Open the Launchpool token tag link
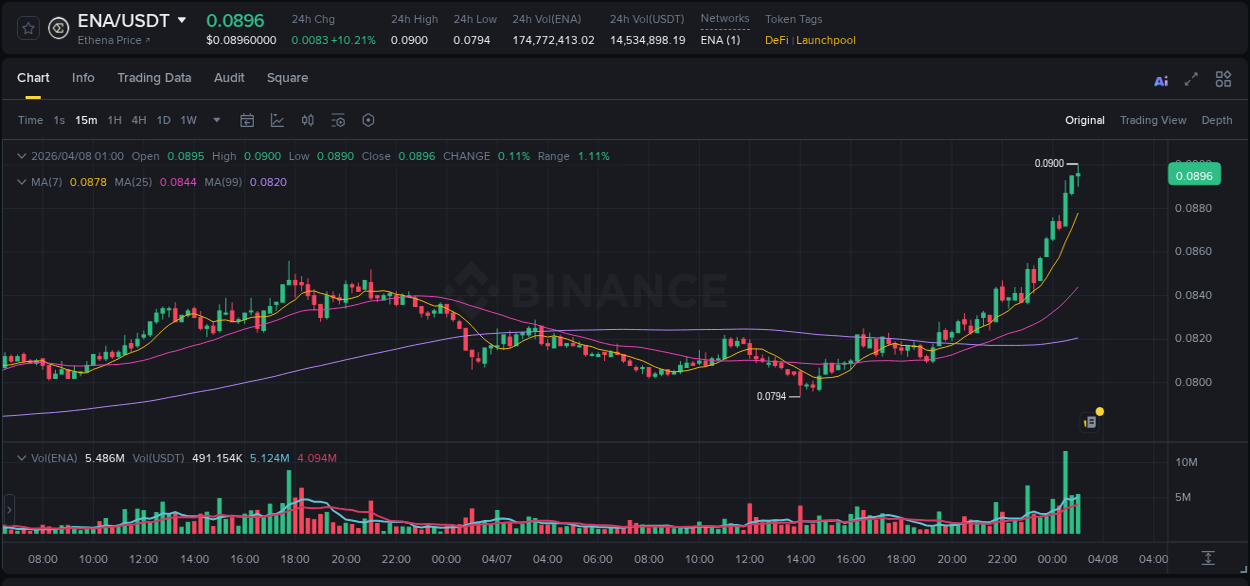 pos(825,40)
